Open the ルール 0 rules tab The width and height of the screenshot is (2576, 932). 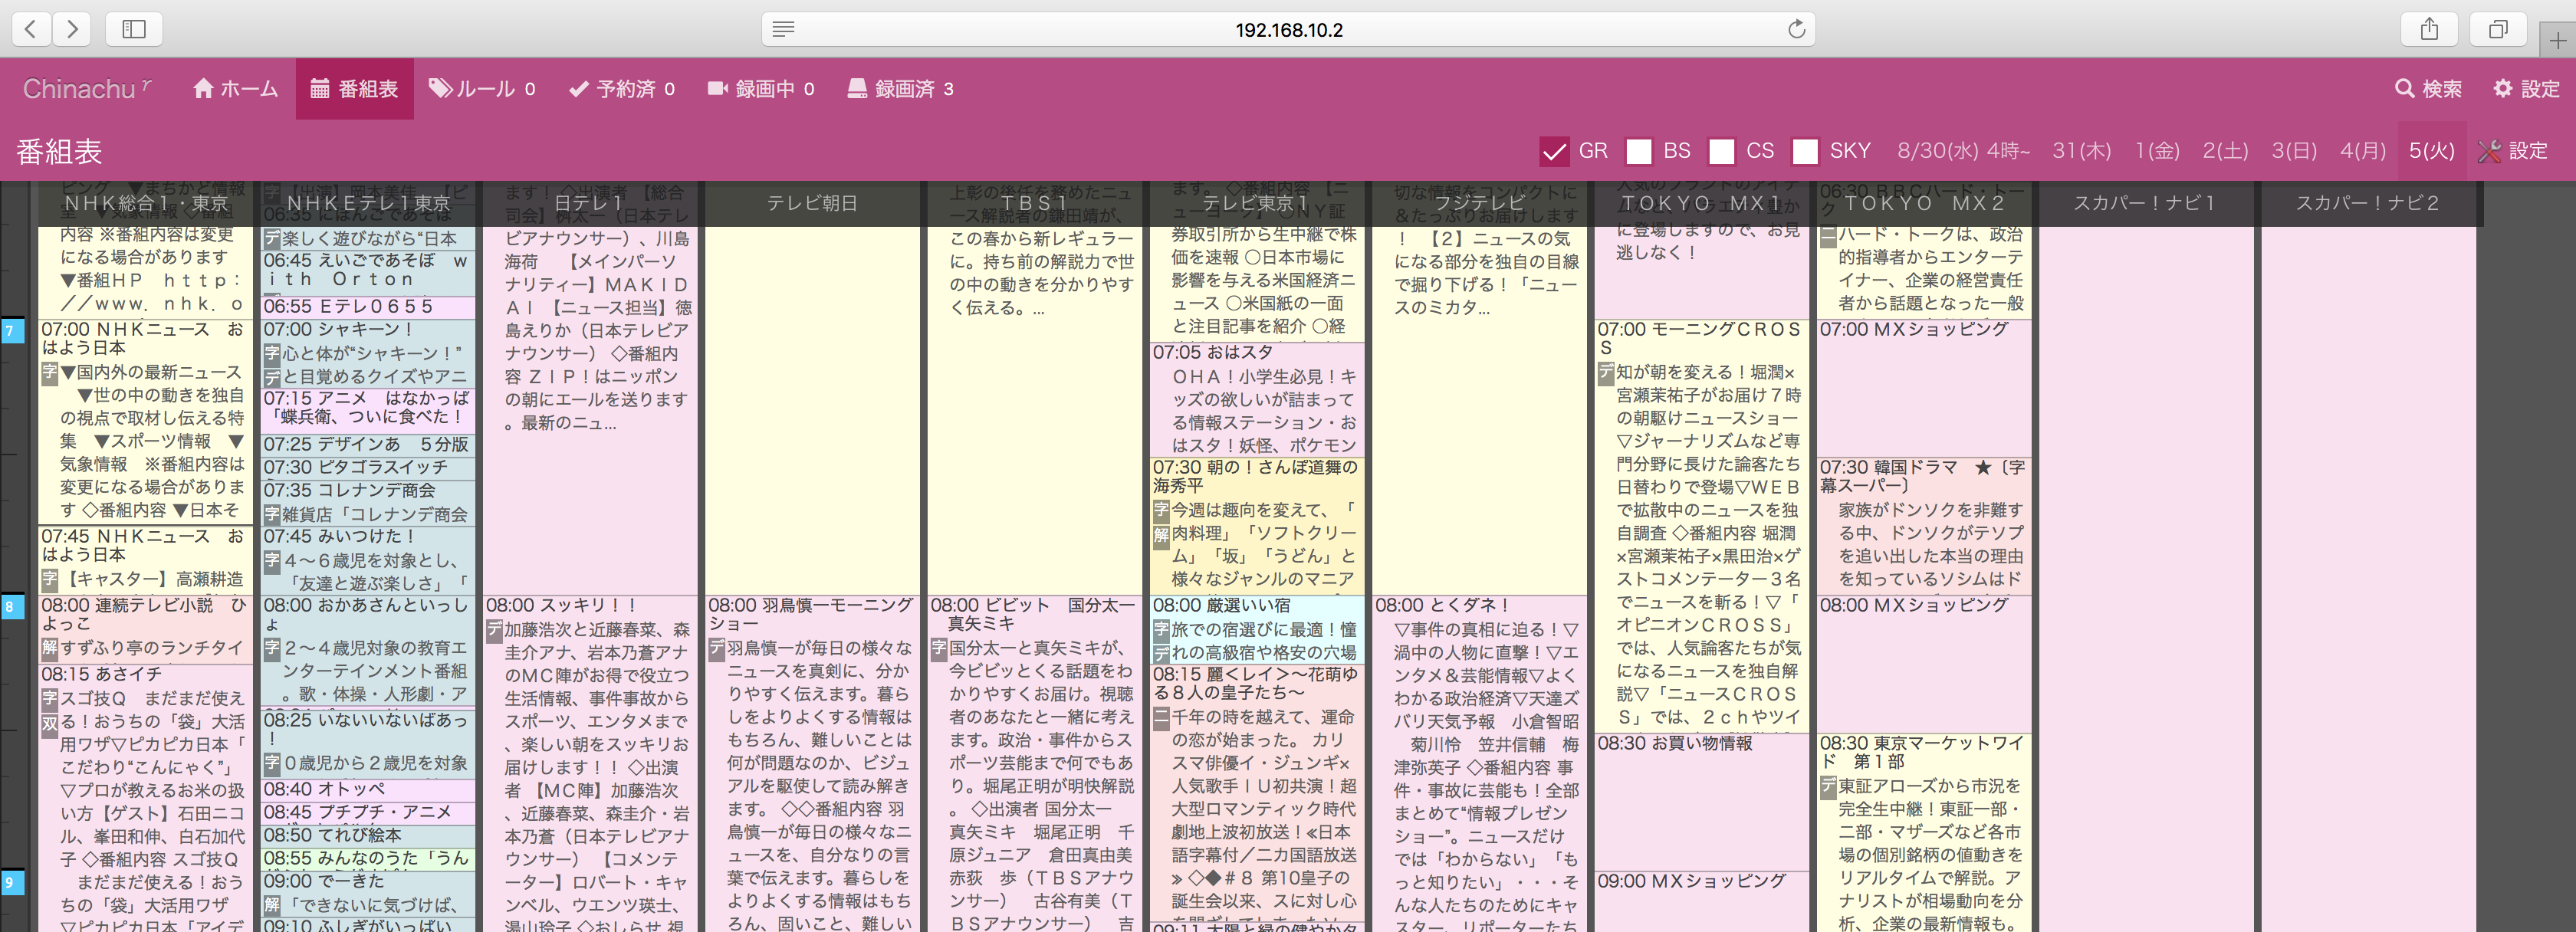coord(483,89)
